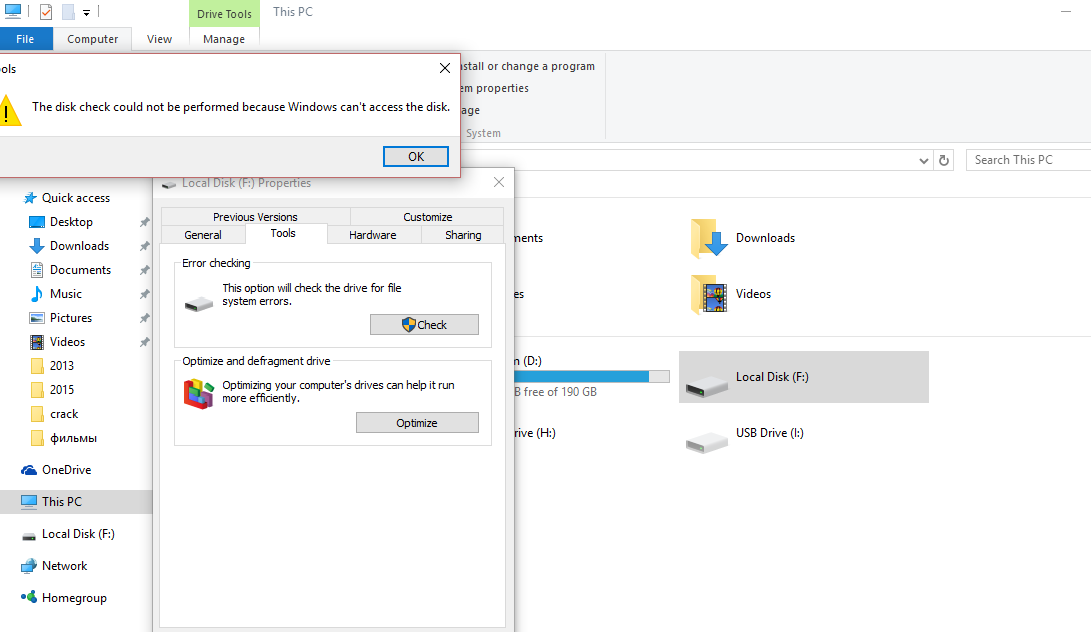Click the Homegroup icon in sidebar
The image size is (1091, 632).
pos(29,597)
